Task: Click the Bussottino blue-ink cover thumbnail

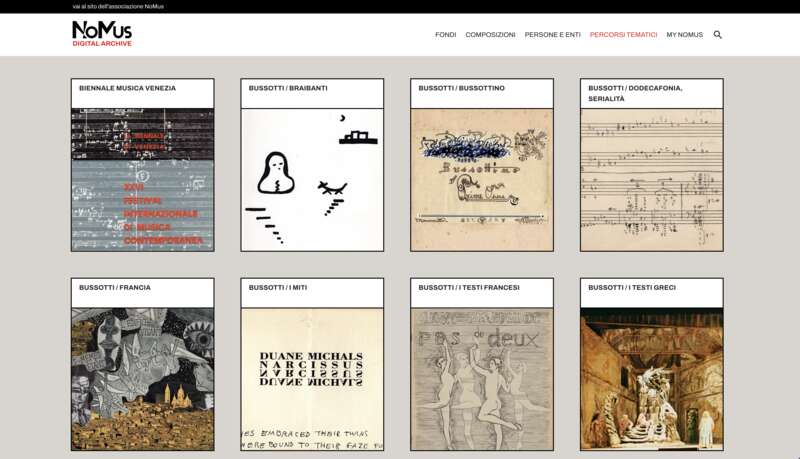Action: tap(482, 180)
